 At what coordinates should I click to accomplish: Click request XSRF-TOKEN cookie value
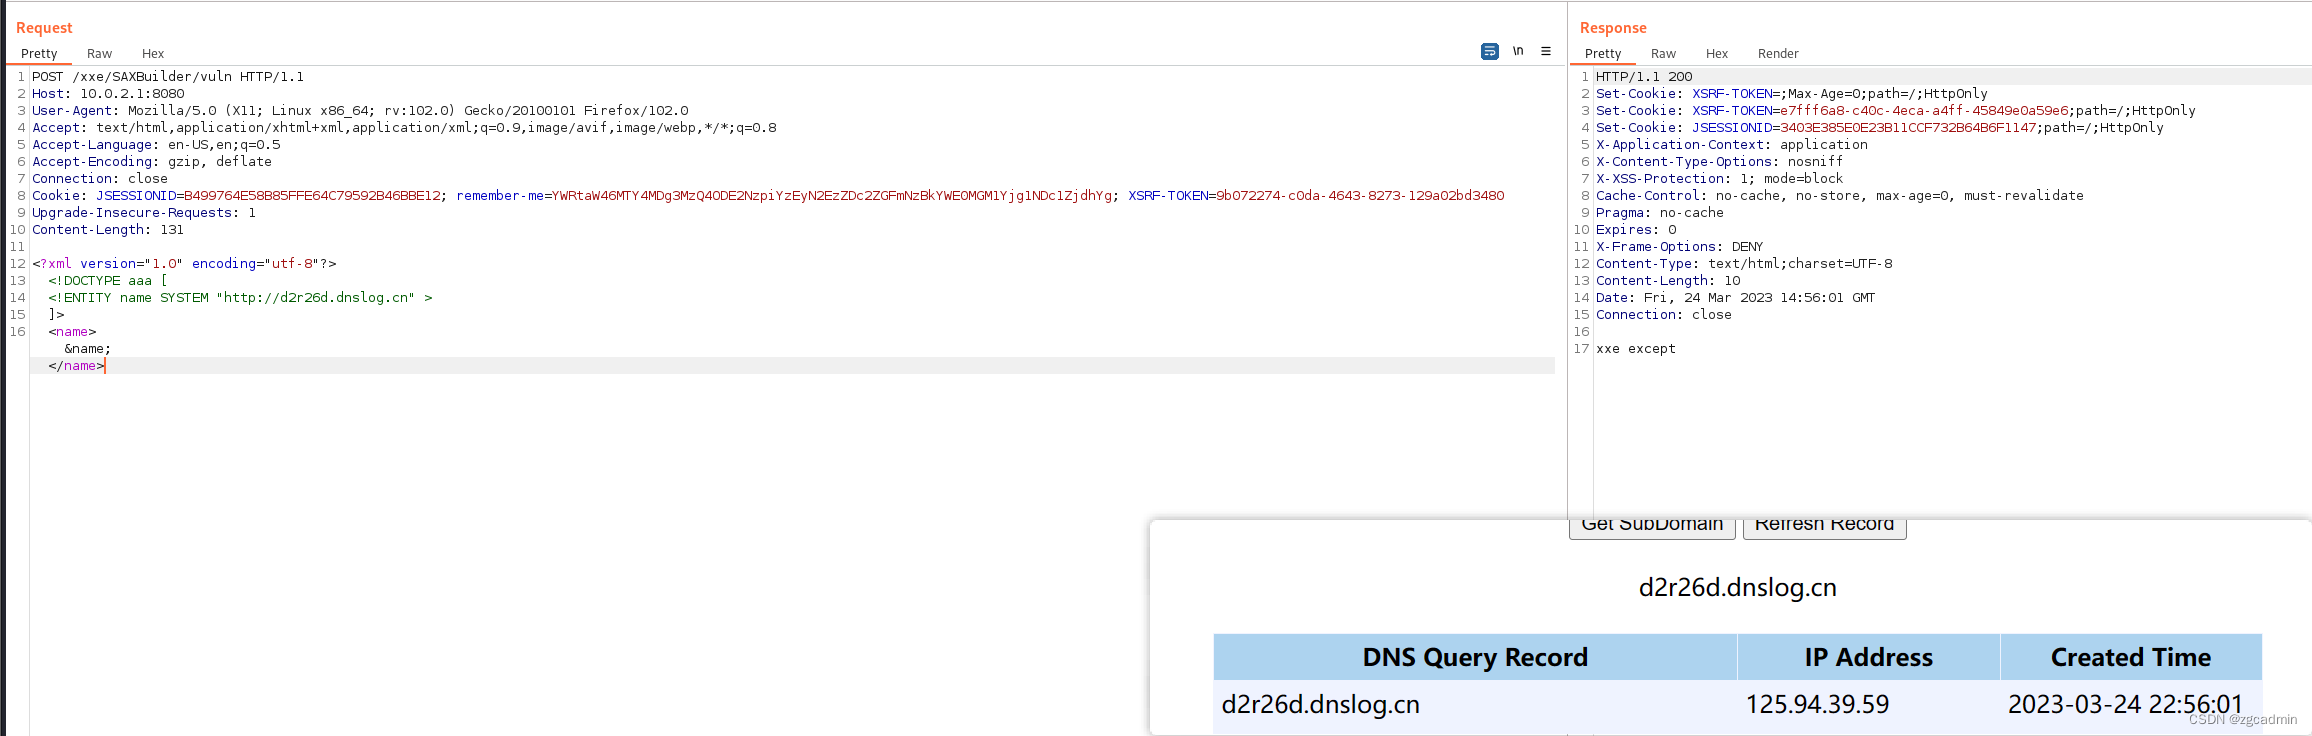coord(1360,196)
